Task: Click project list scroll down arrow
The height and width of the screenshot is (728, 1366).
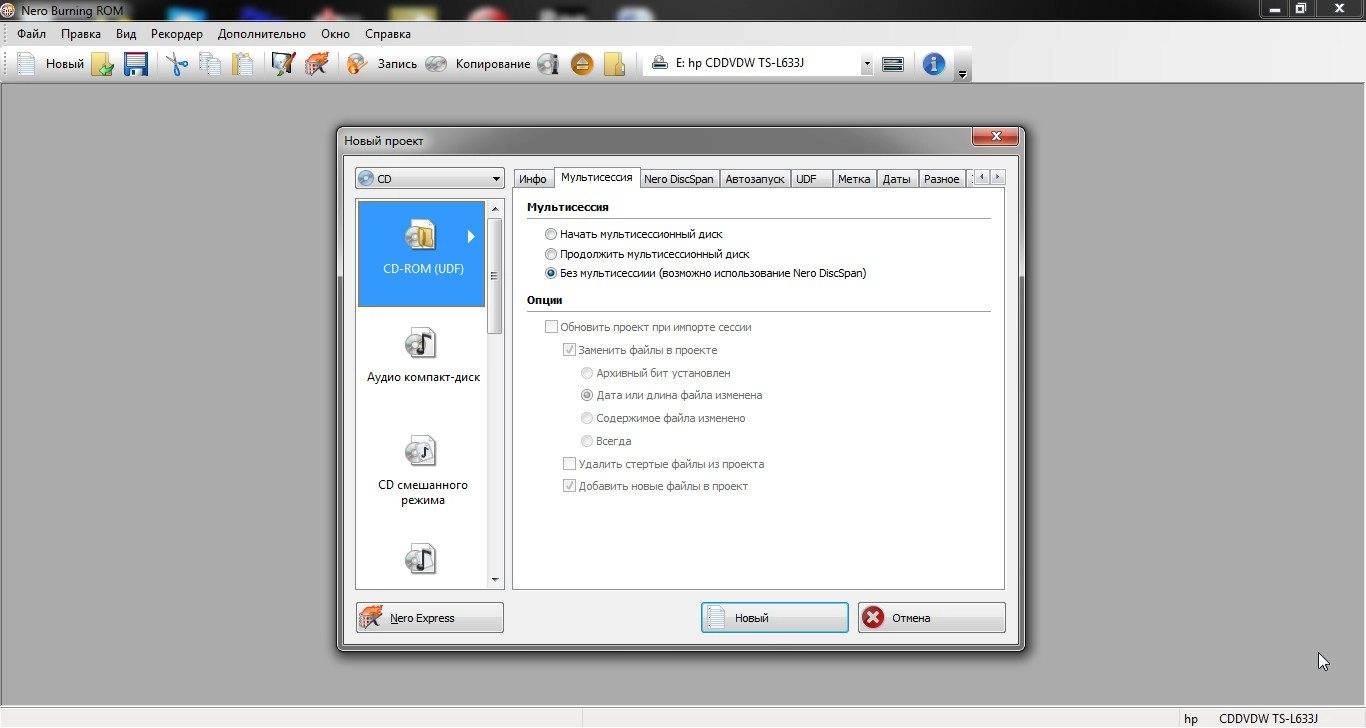Action: (495, 580)
